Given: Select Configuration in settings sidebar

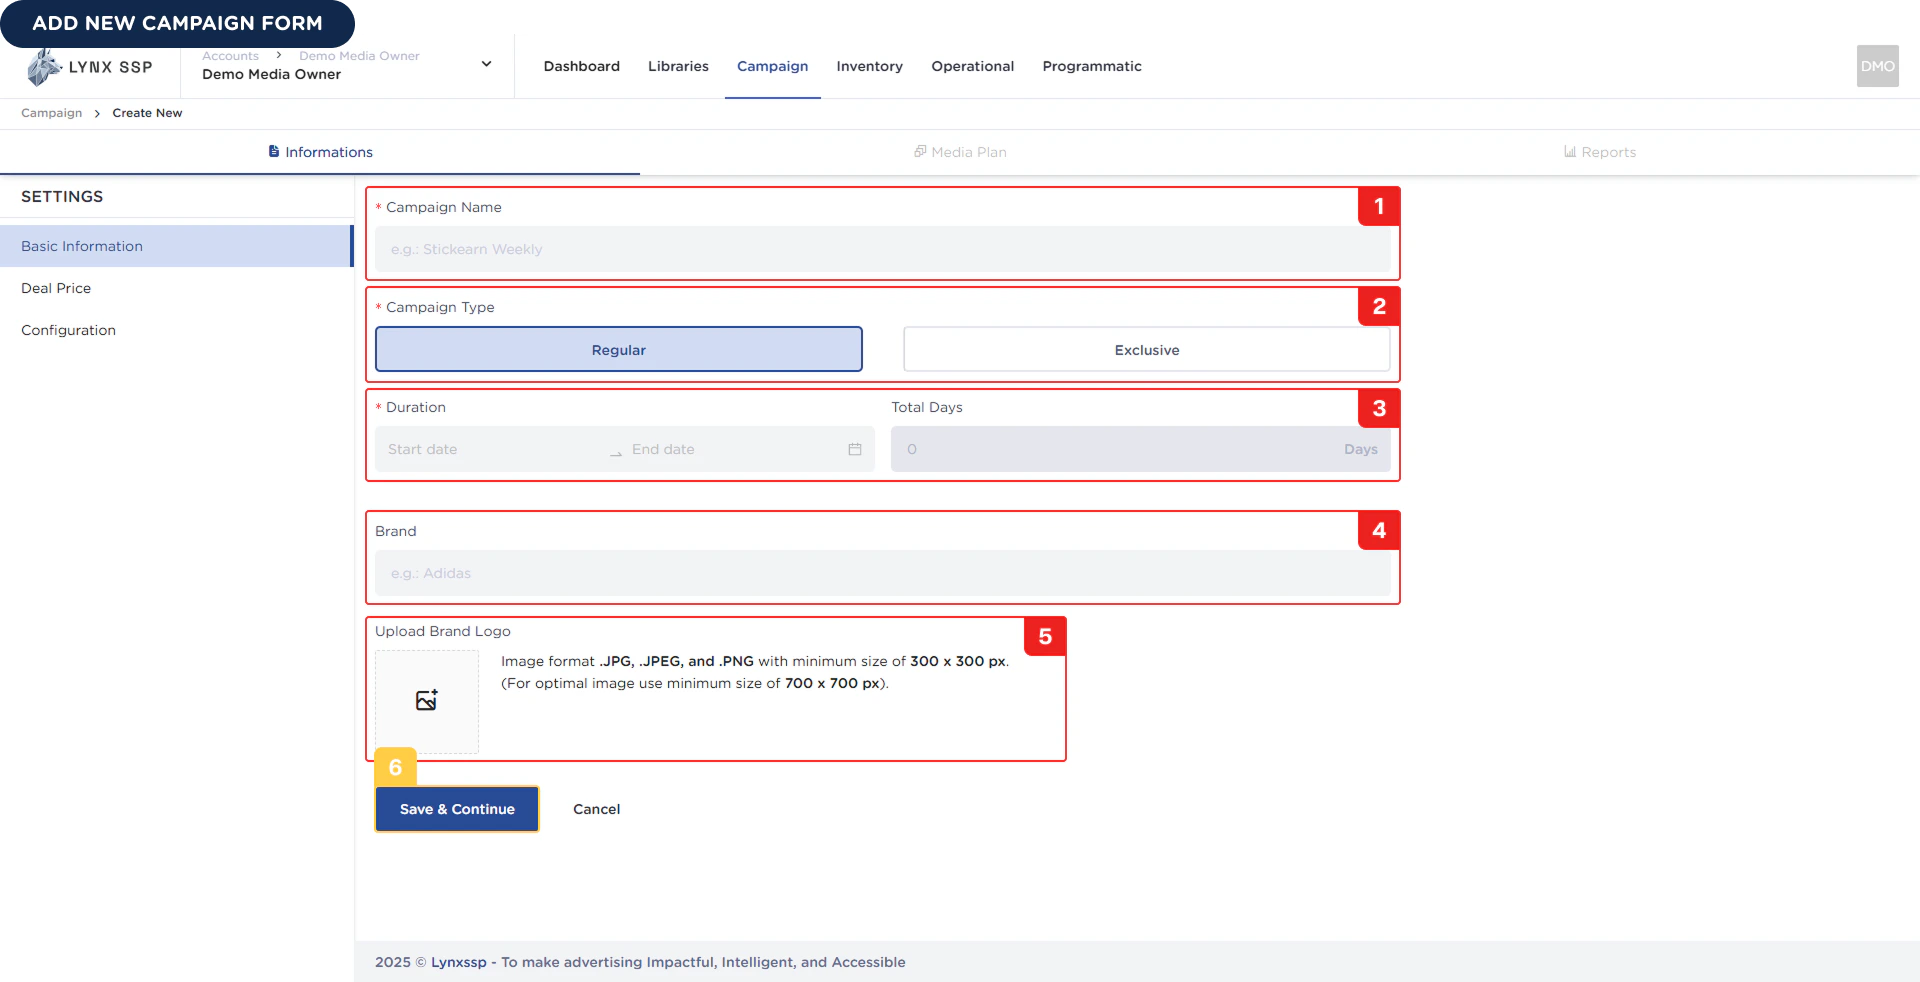Looking at the screenshot, I should pyautogui.click(x=176, y=330).
